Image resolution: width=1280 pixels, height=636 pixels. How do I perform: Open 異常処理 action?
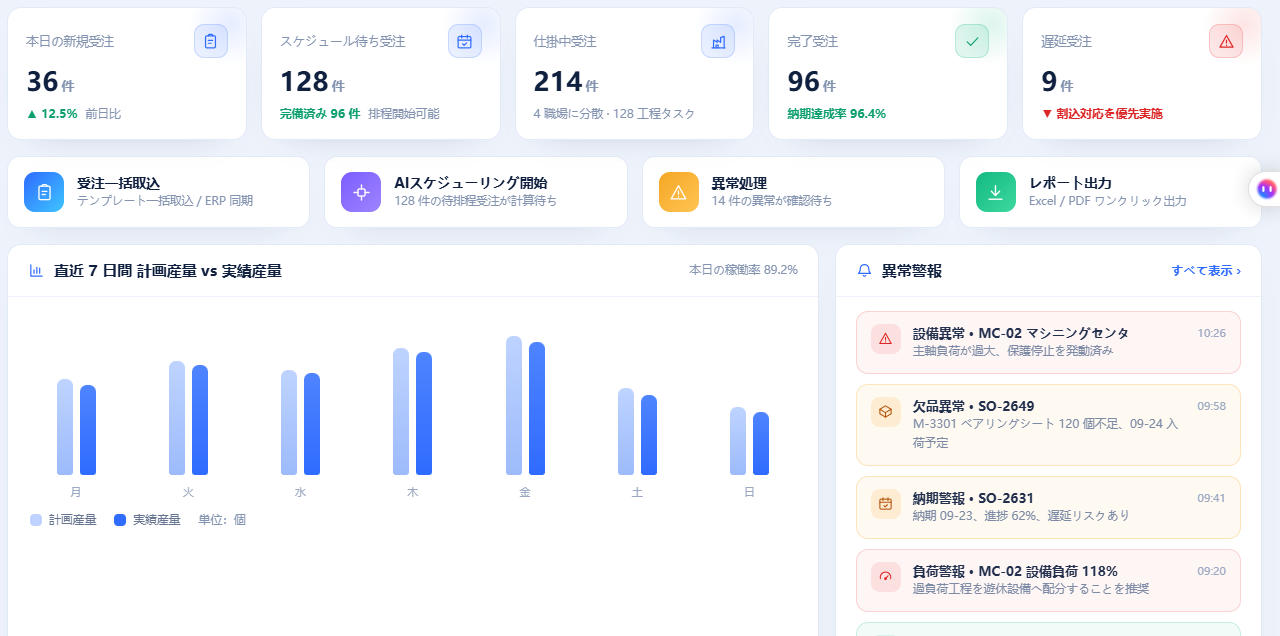[x=793, y=192]
